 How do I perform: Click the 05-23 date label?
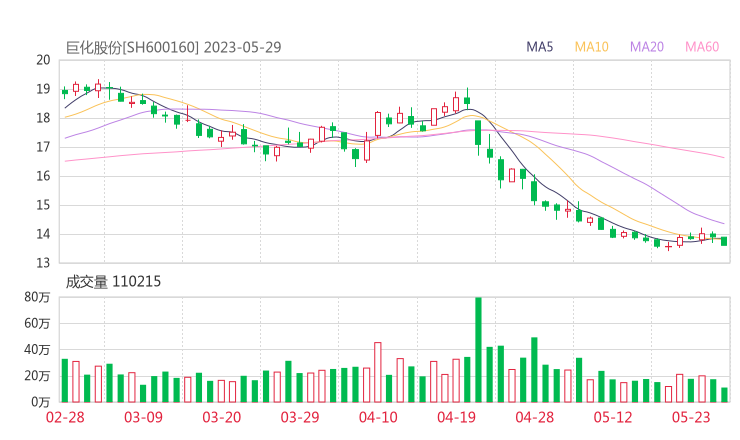pos(691,417)
